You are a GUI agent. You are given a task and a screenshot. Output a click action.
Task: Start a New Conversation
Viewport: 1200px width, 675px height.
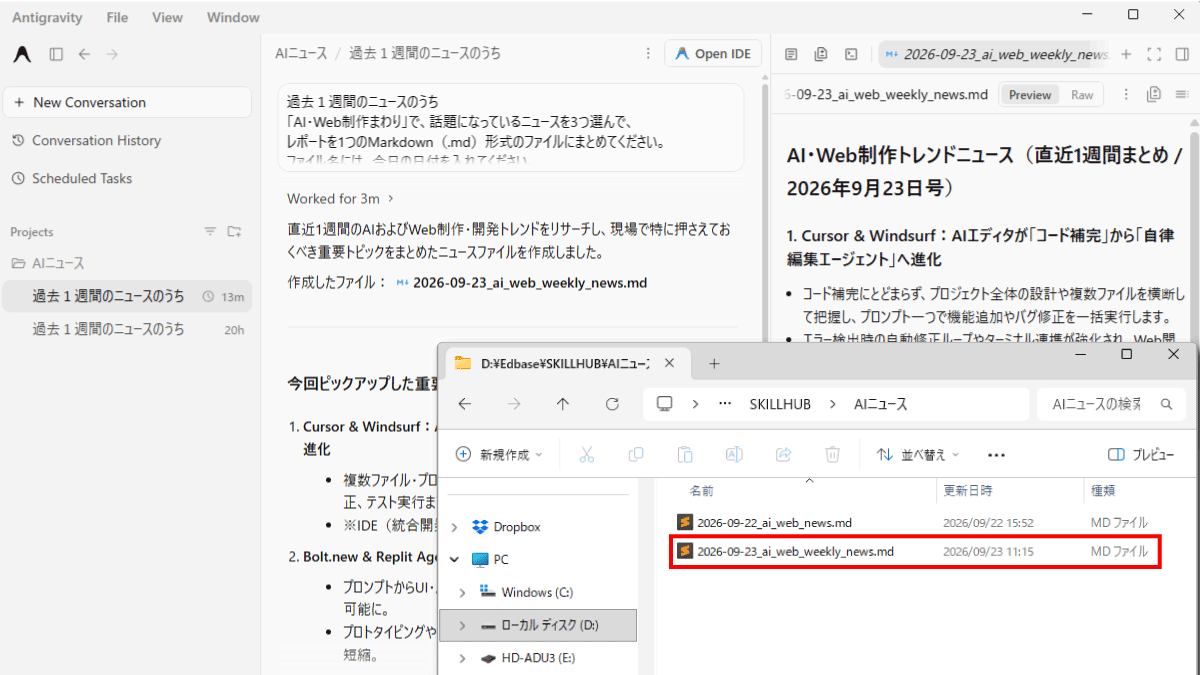tap(127, 102)
